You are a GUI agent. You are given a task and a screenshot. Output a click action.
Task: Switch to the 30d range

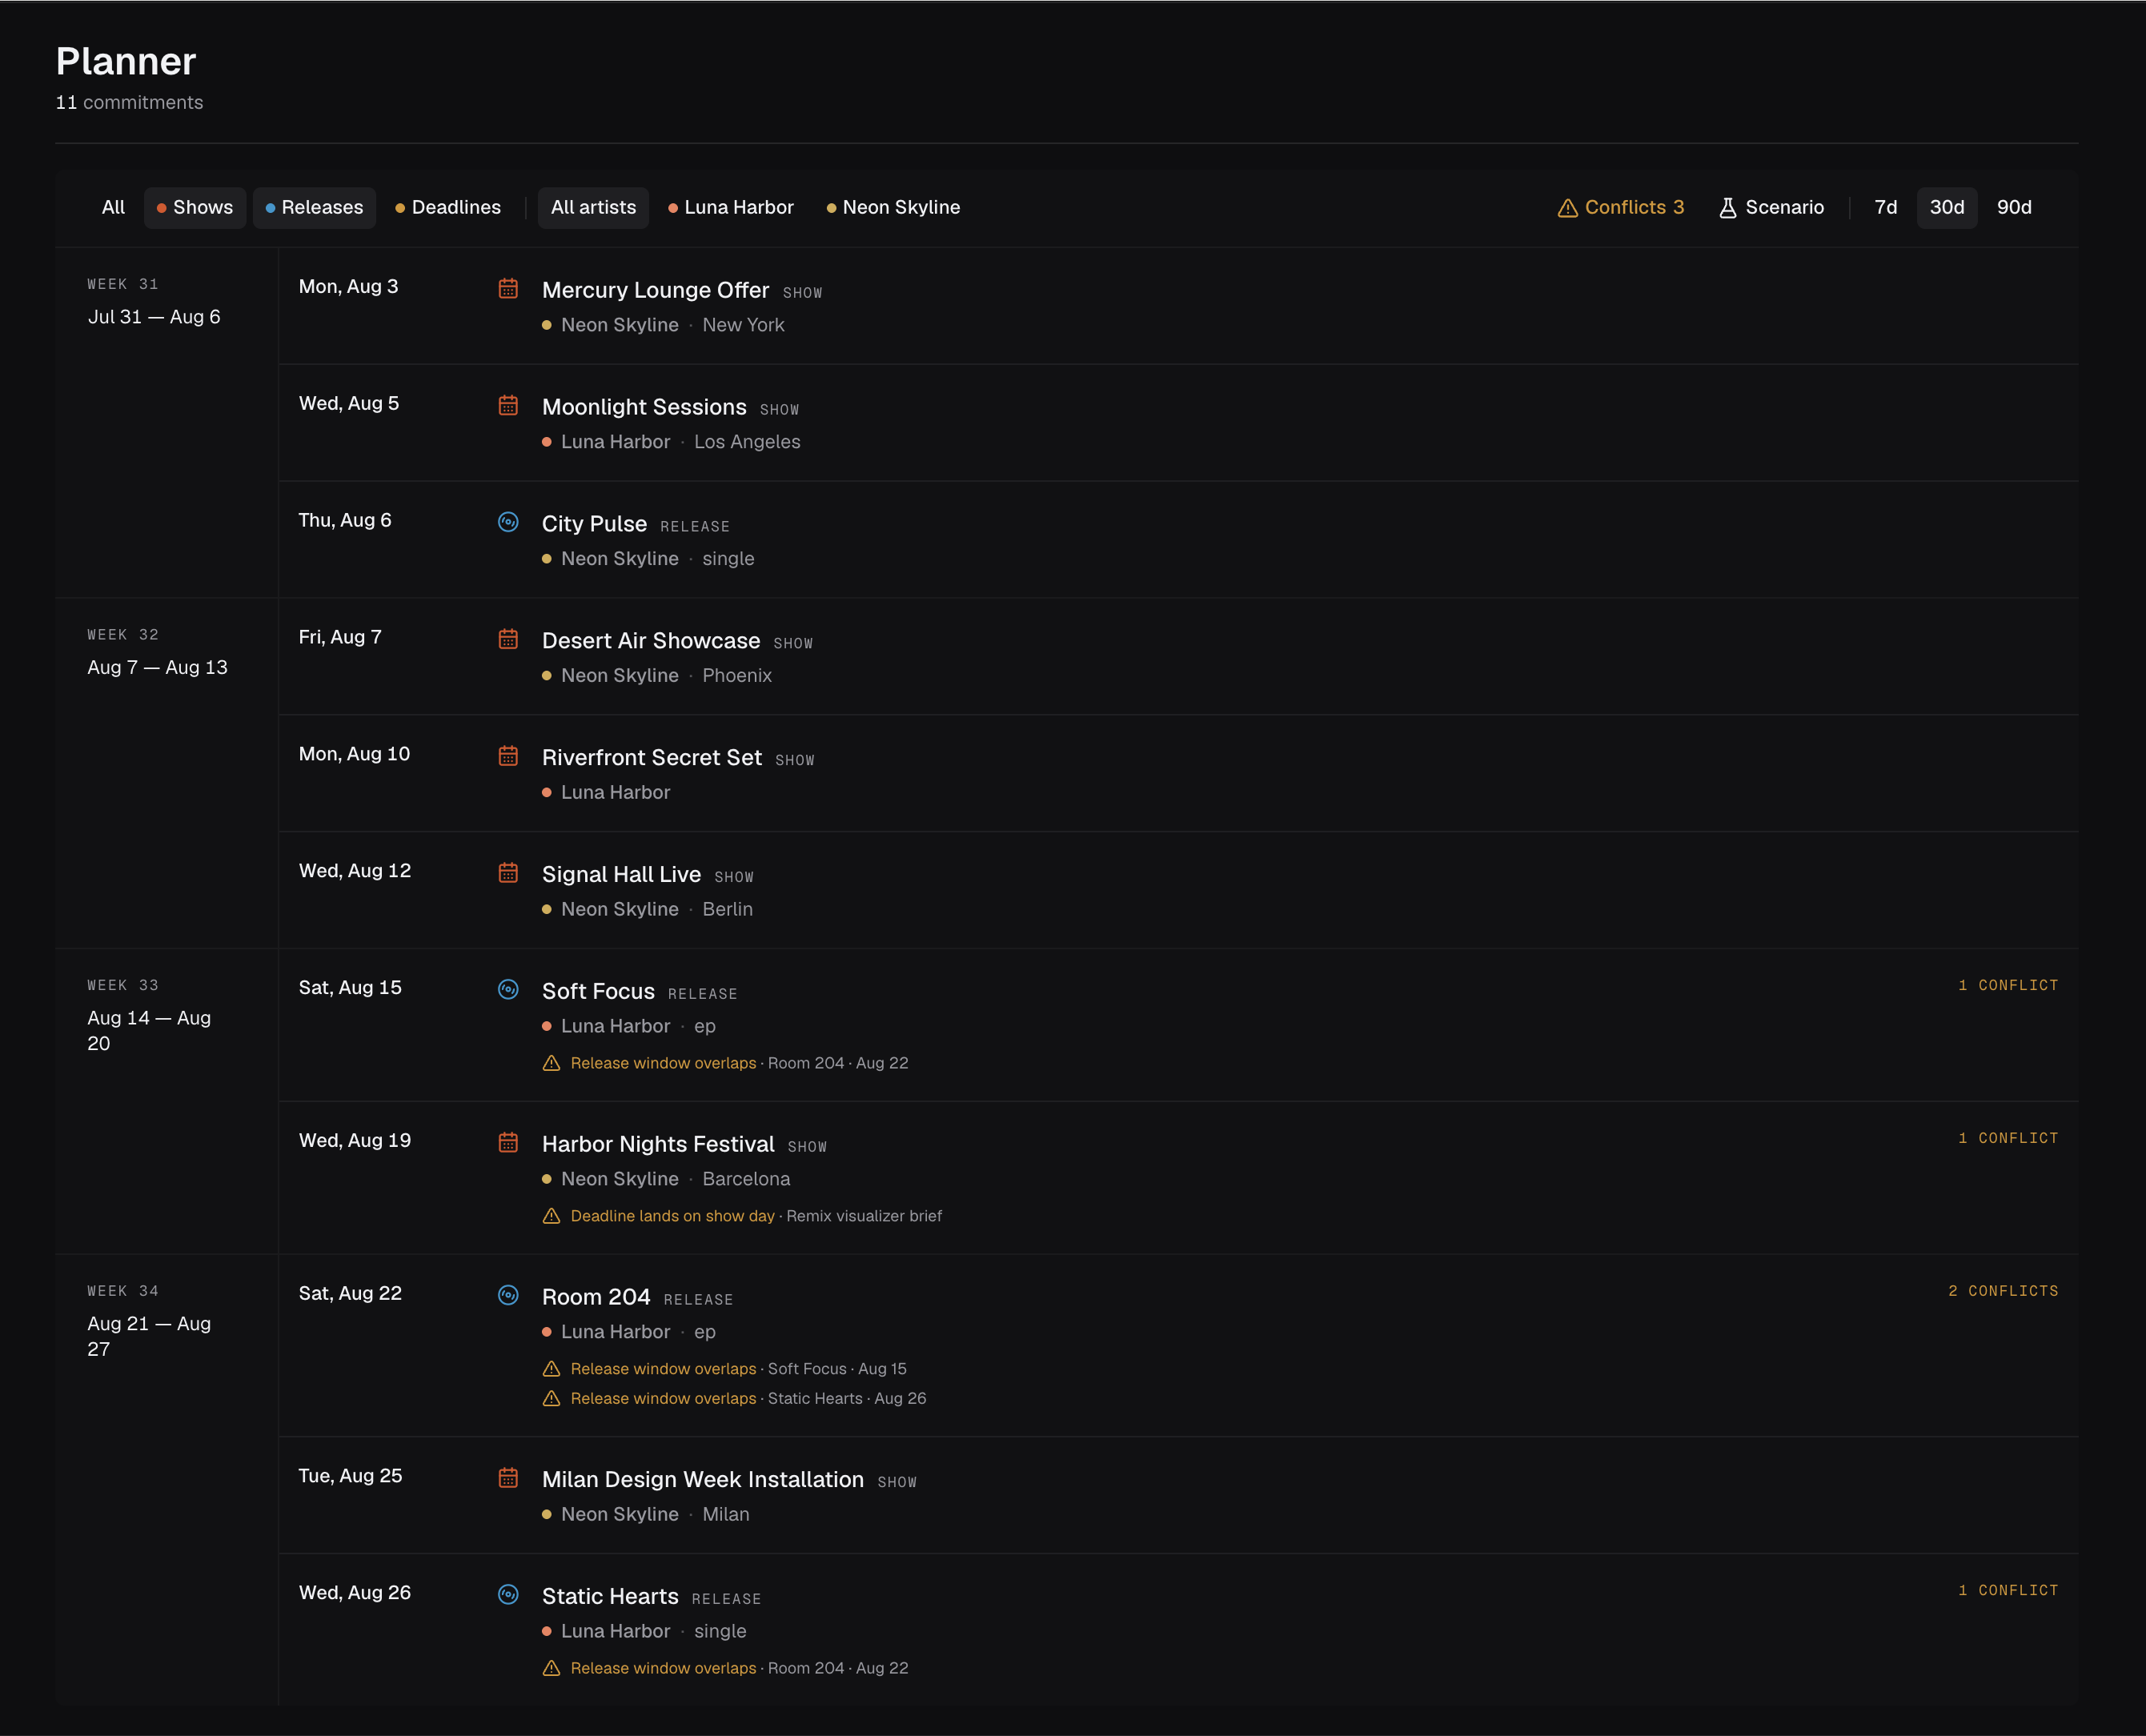(x=1946, y=208)
